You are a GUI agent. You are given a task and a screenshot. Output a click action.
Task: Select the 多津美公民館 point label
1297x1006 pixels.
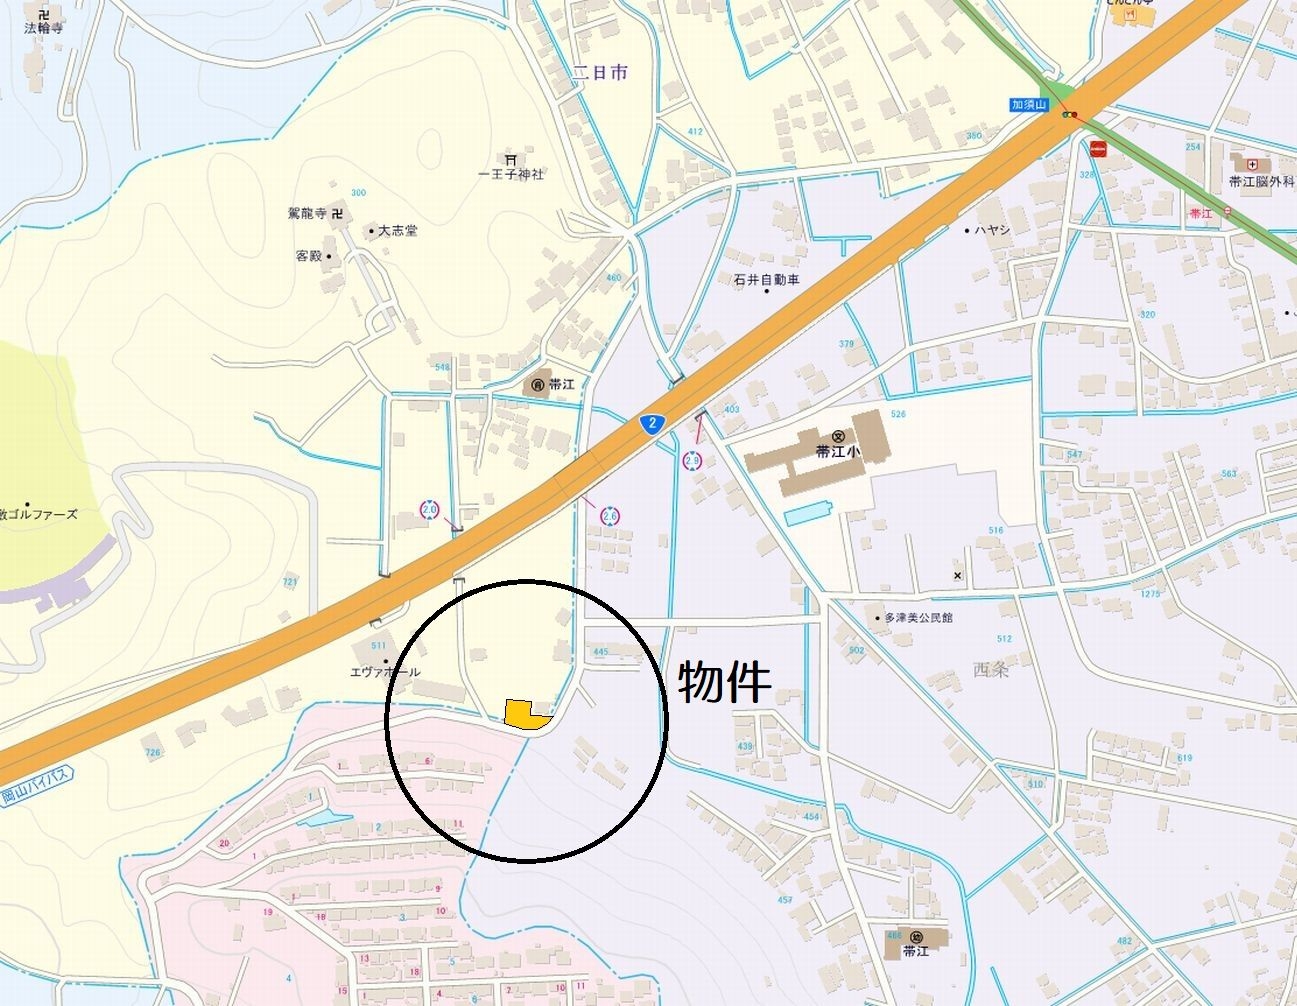coord(918,618)
